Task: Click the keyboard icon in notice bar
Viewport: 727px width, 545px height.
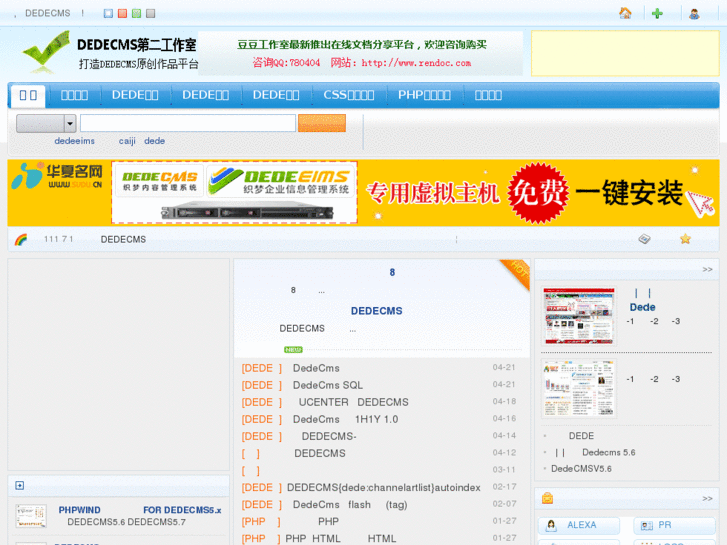Action: coord(644,239)
